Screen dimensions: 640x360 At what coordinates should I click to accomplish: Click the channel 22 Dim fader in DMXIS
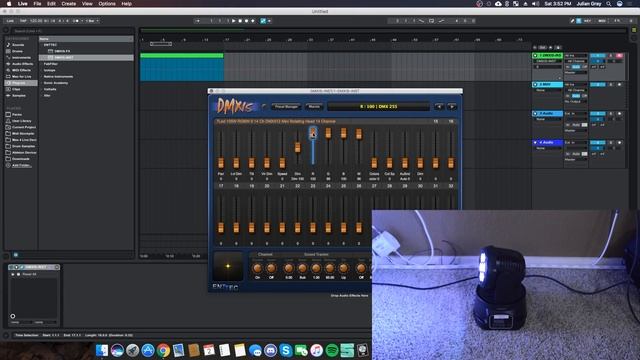pyautogui.click(x=298, y=147)
